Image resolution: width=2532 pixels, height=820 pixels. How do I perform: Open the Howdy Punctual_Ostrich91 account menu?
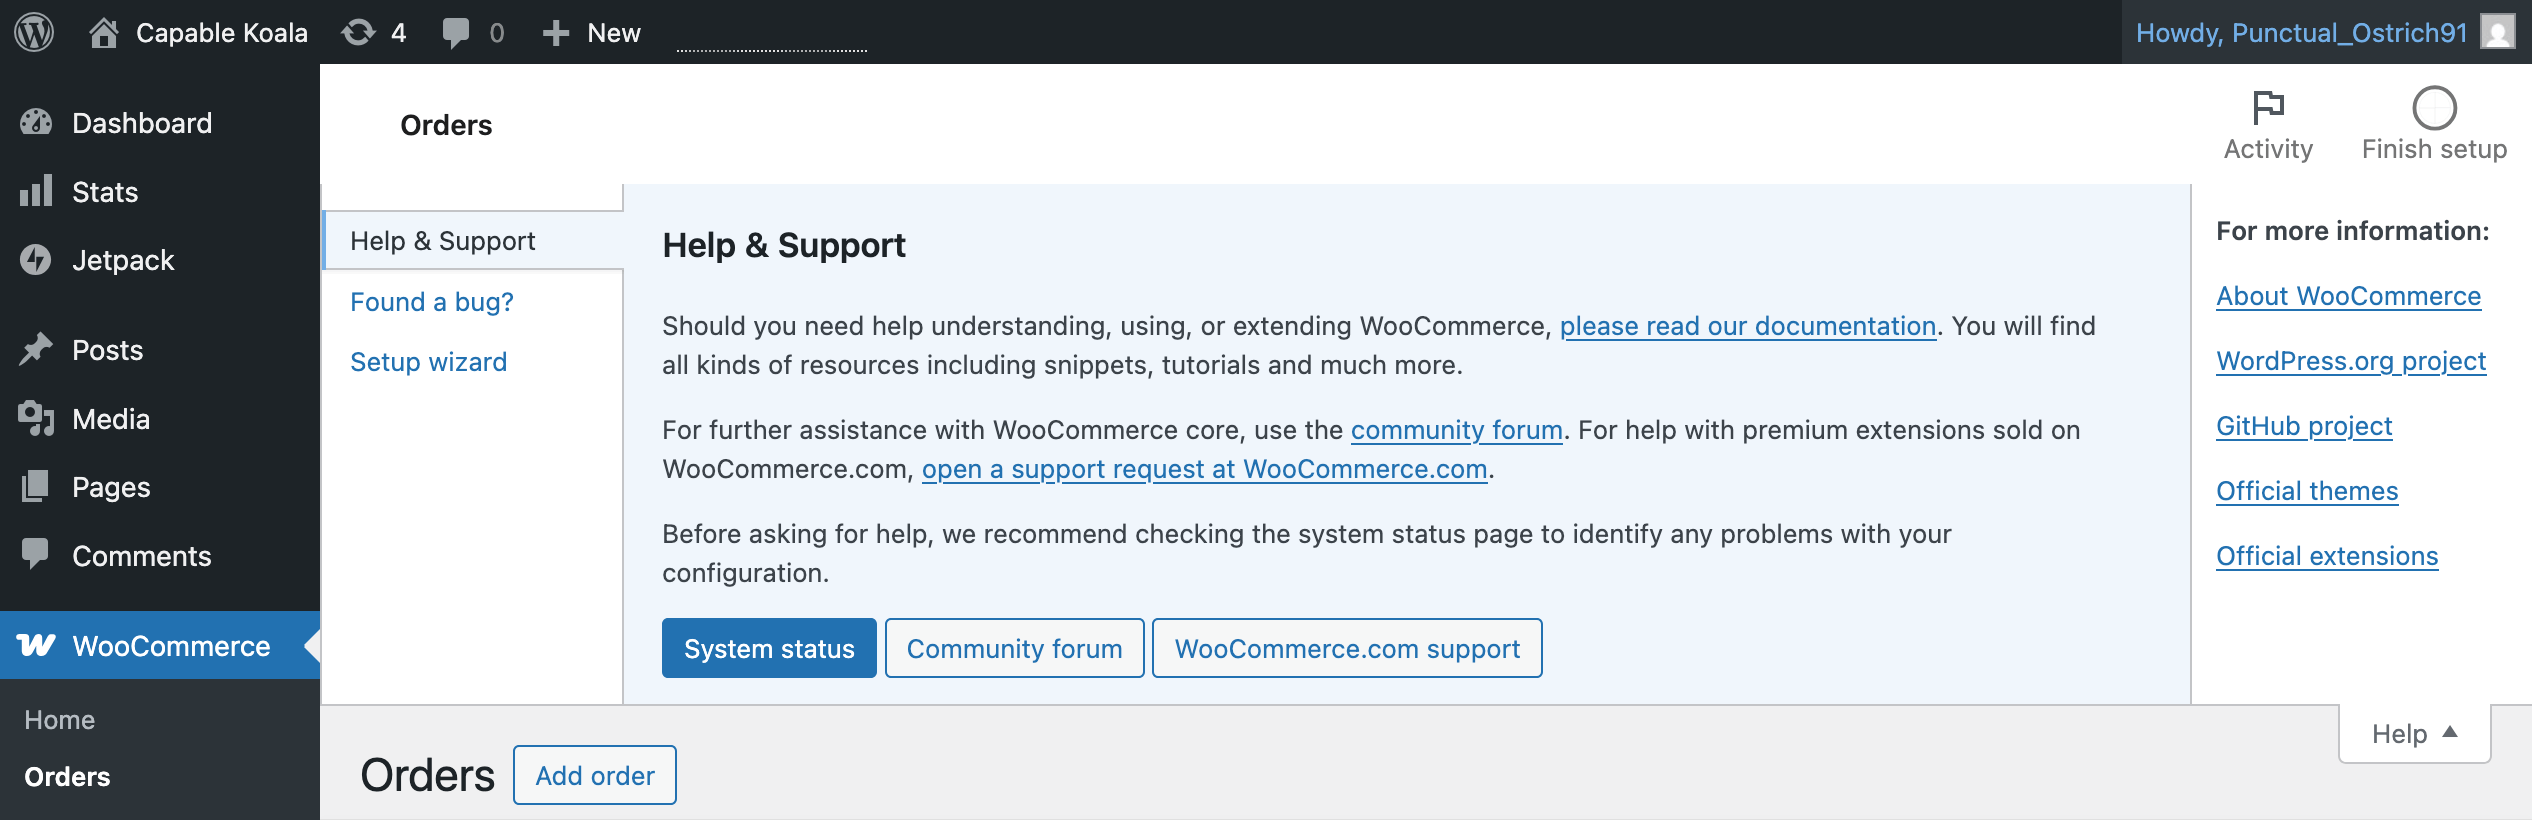(2301, 32)
